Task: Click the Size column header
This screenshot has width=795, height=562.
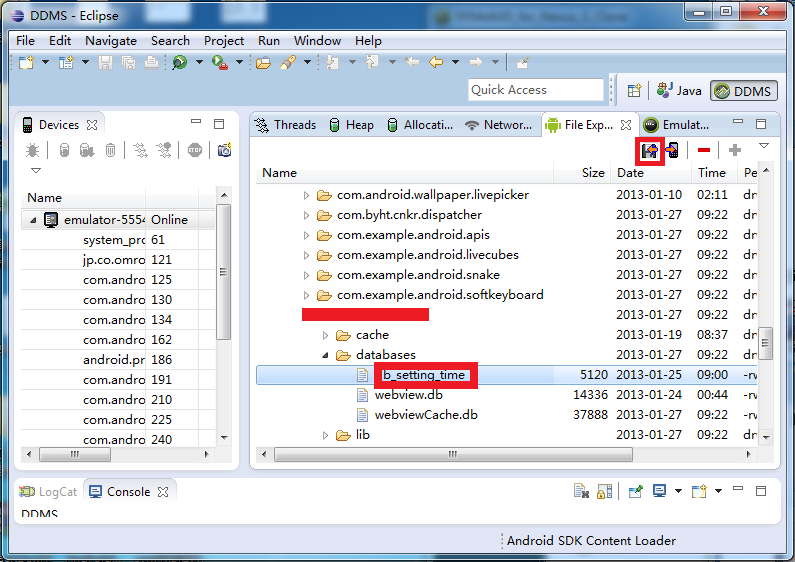Action: click(x=582, y=173)
